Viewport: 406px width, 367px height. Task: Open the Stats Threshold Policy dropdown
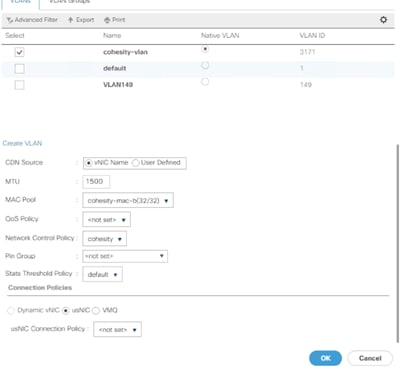[102, 275]
